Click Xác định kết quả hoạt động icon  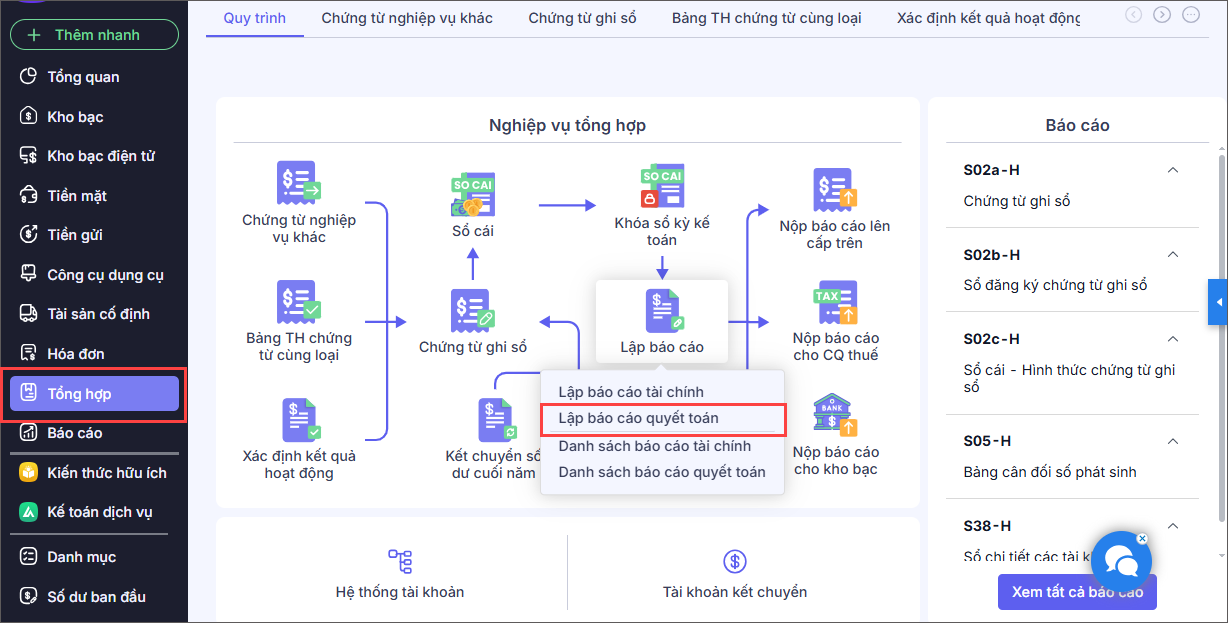[x=299, y=420]
